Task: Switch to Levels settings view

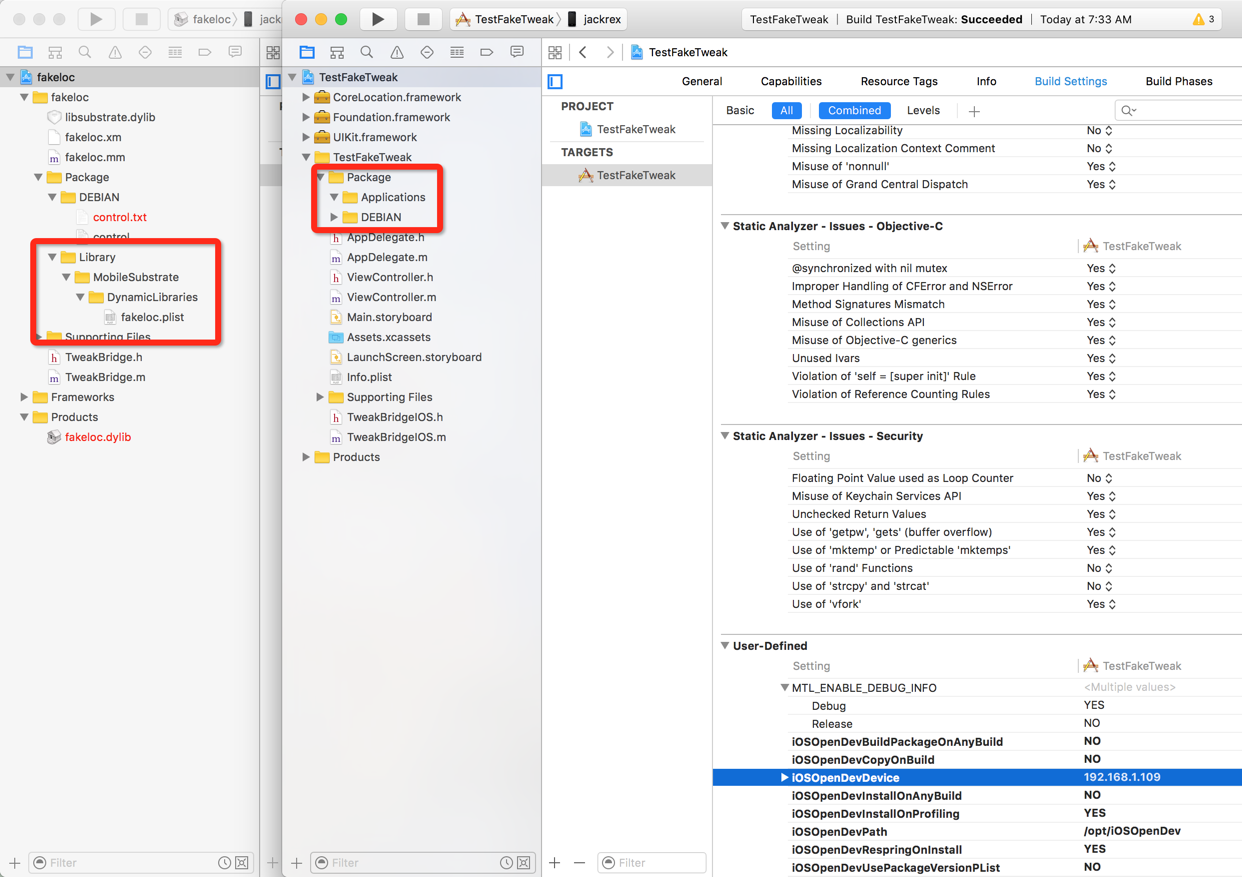Action: 923,111
